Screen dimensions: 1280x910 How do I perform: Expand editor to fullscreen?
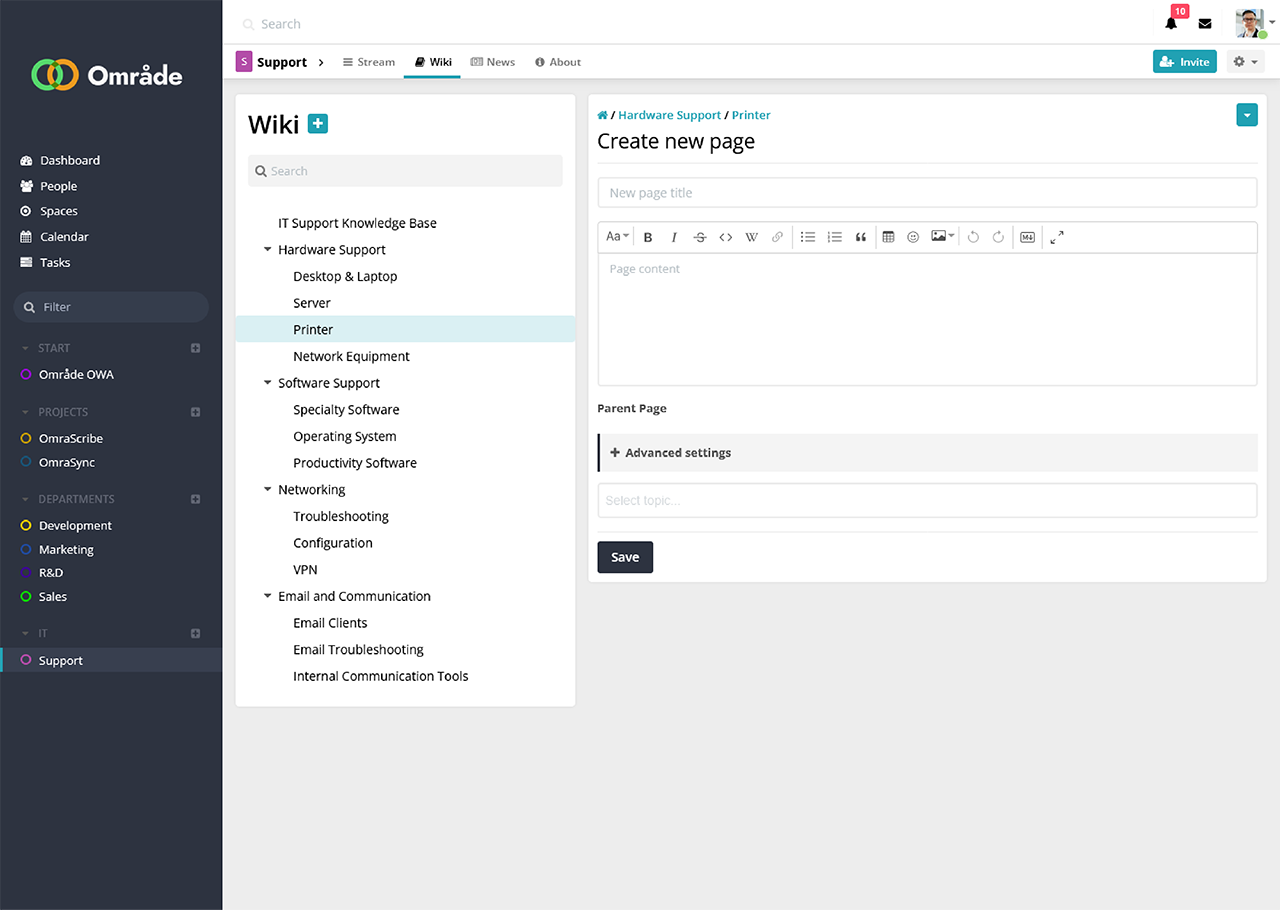pyautogui.click(x=1057, y=237)
